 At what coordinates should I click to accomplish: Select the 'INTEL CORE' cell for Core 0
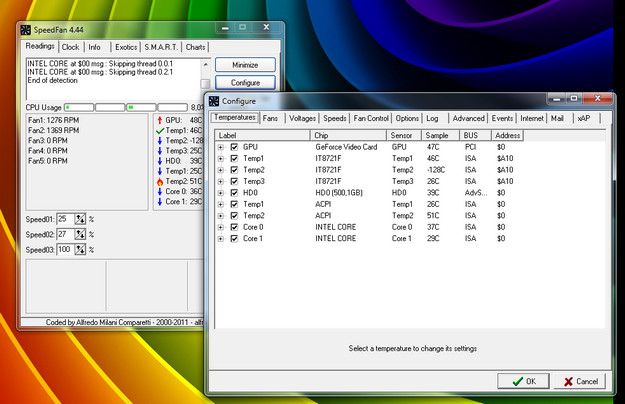[x=336, y=227]
